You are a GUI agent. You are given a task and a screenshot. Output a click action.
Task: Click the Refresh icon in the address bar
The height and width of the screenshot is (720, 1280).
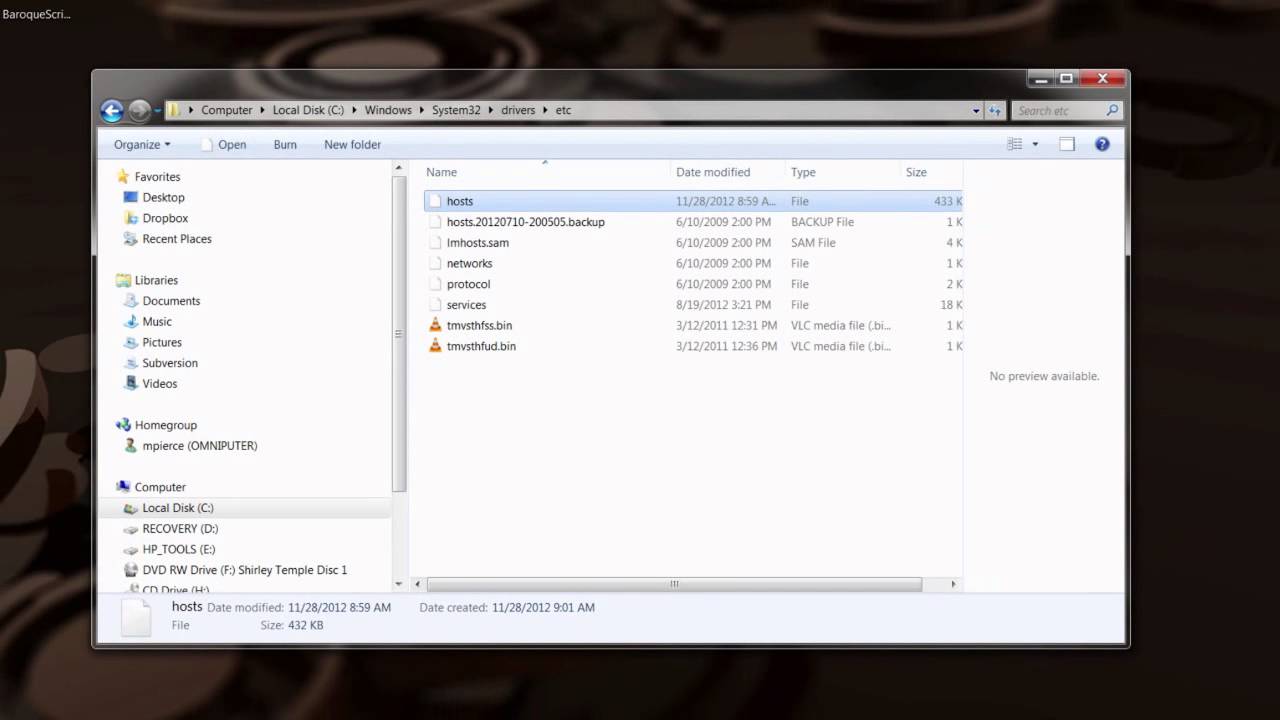[995, 110]
